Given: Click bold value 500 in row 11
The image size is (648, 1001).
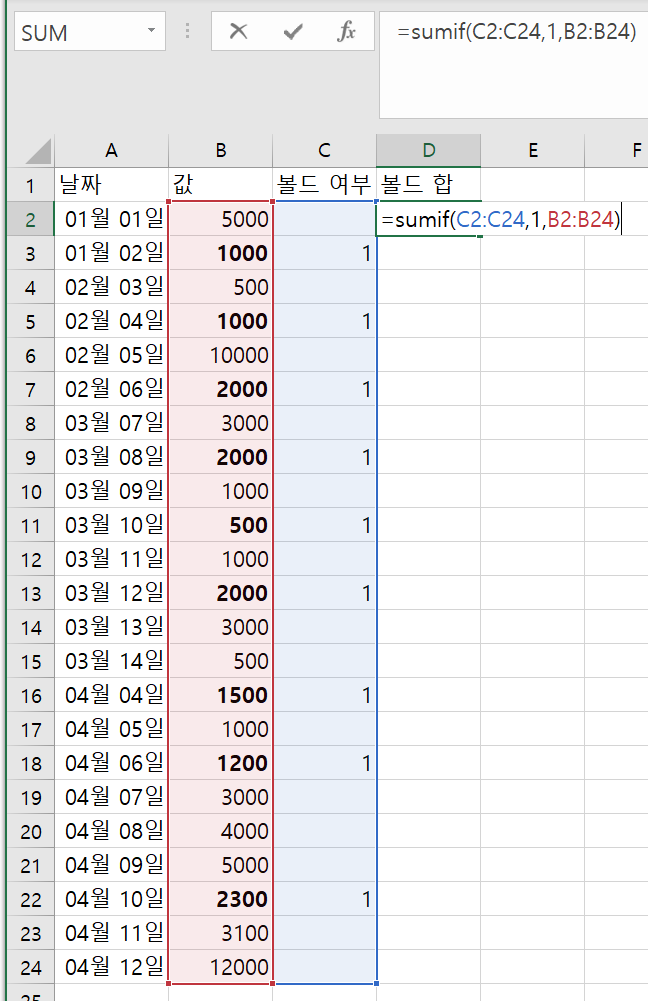Looking at the screenshot, I should [220, 525].
